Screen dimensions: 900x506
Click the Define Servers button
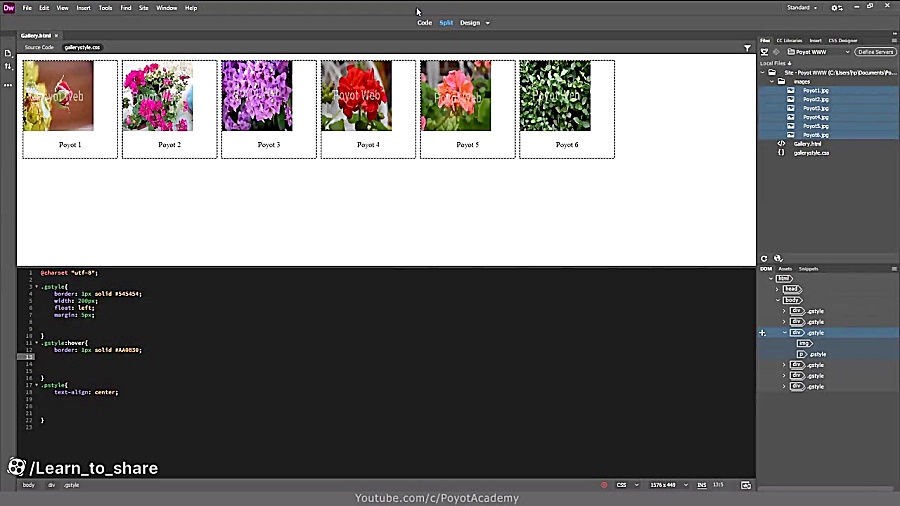click(x=875, y=52)
